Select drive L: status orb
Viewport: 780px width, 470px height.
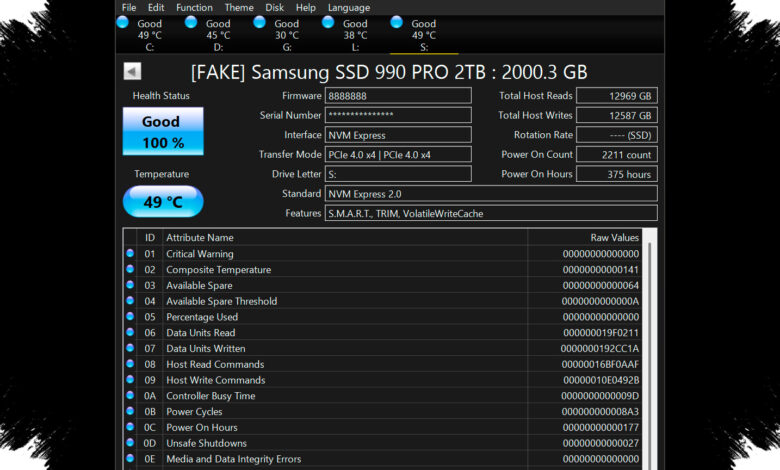[328, 22]
